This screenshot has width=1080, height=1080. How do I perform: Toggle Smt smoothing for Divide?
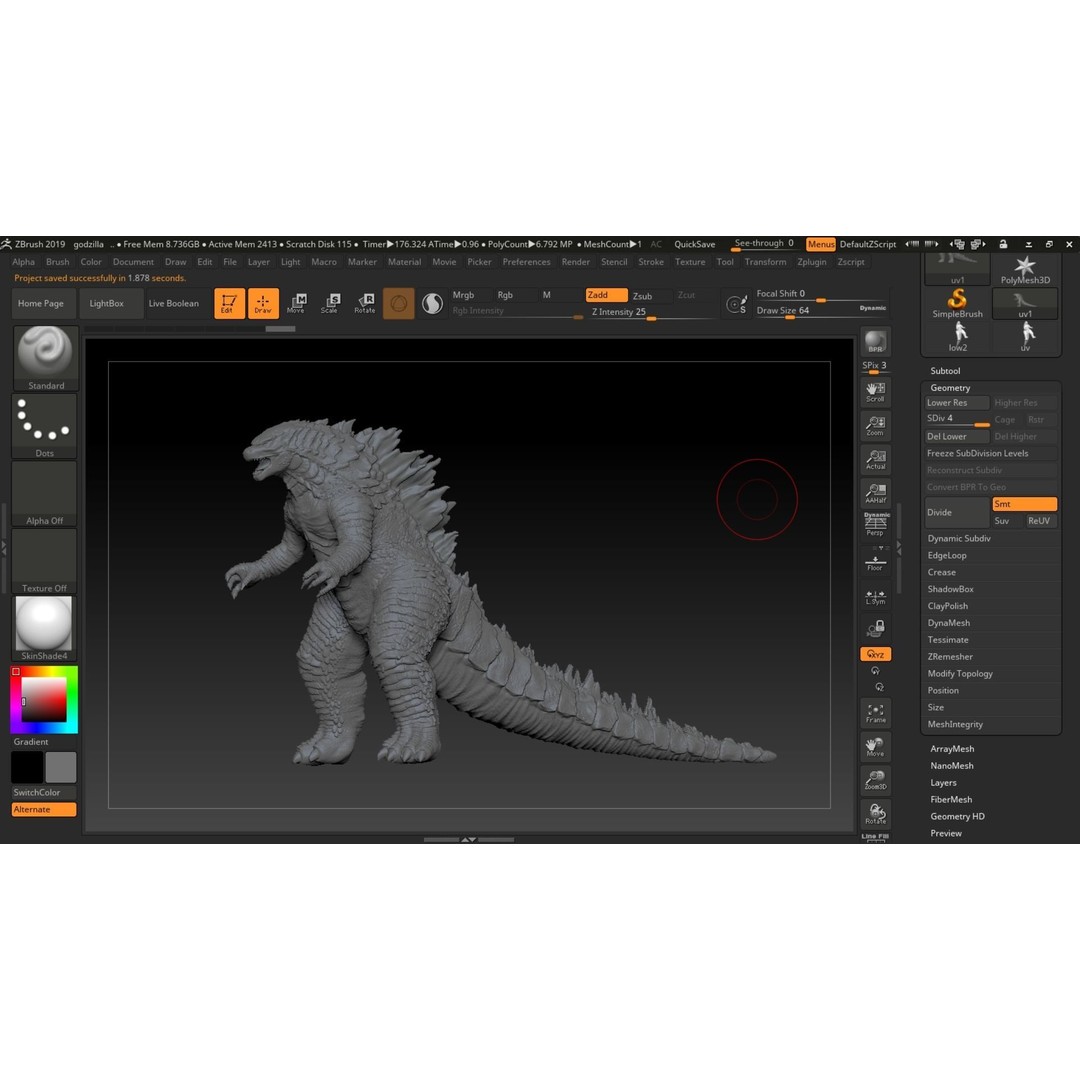1024,504
